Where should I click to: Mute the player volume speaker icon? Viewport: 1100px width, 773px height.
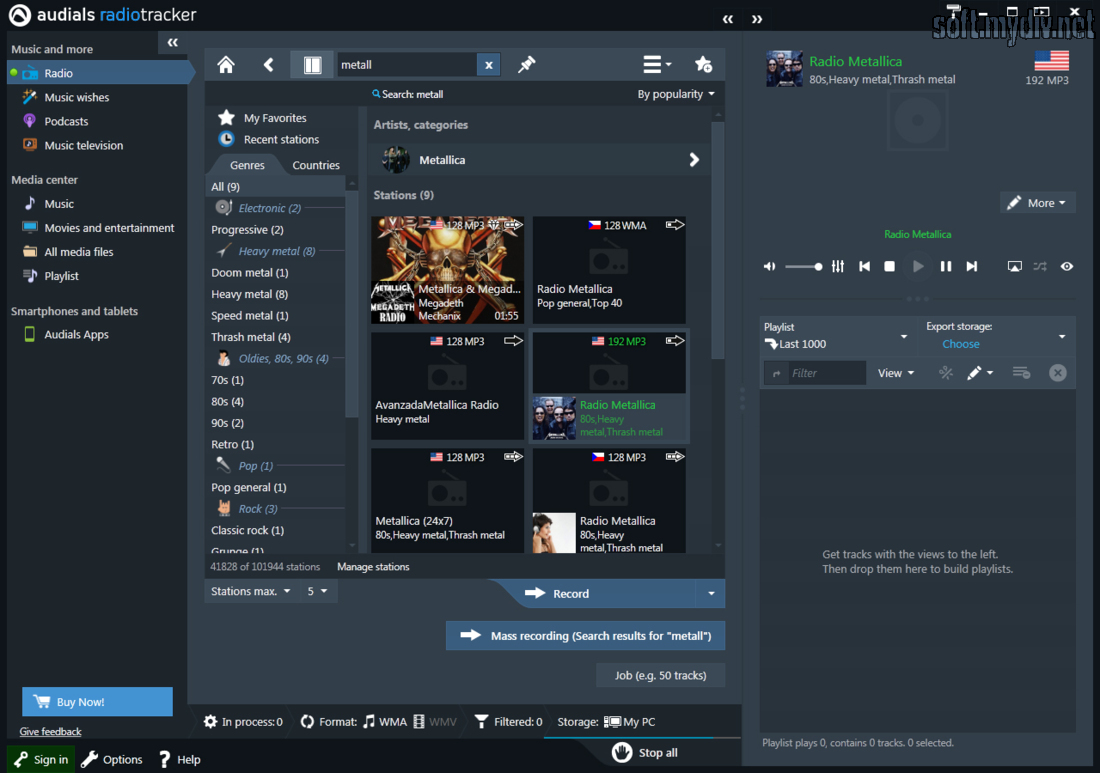coord(770,267)
